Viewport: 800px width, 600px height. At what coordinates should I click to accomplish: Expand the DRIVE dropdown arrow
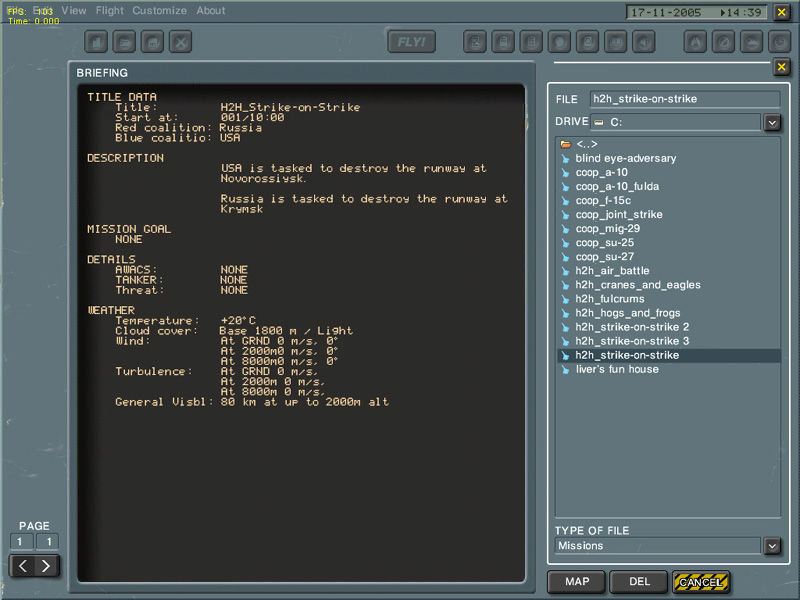772,122
